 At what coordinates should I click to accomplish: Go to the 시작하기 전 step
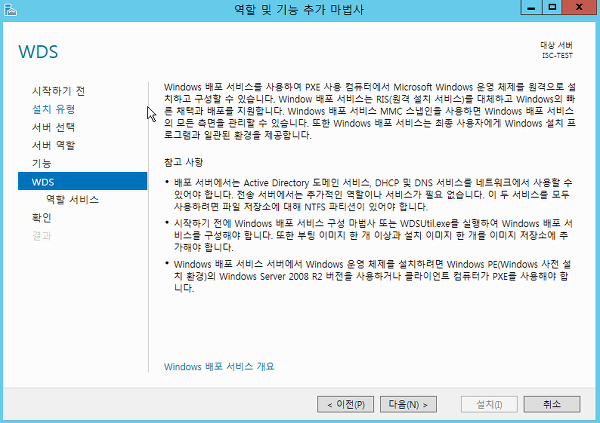click(x=59, y=91)
